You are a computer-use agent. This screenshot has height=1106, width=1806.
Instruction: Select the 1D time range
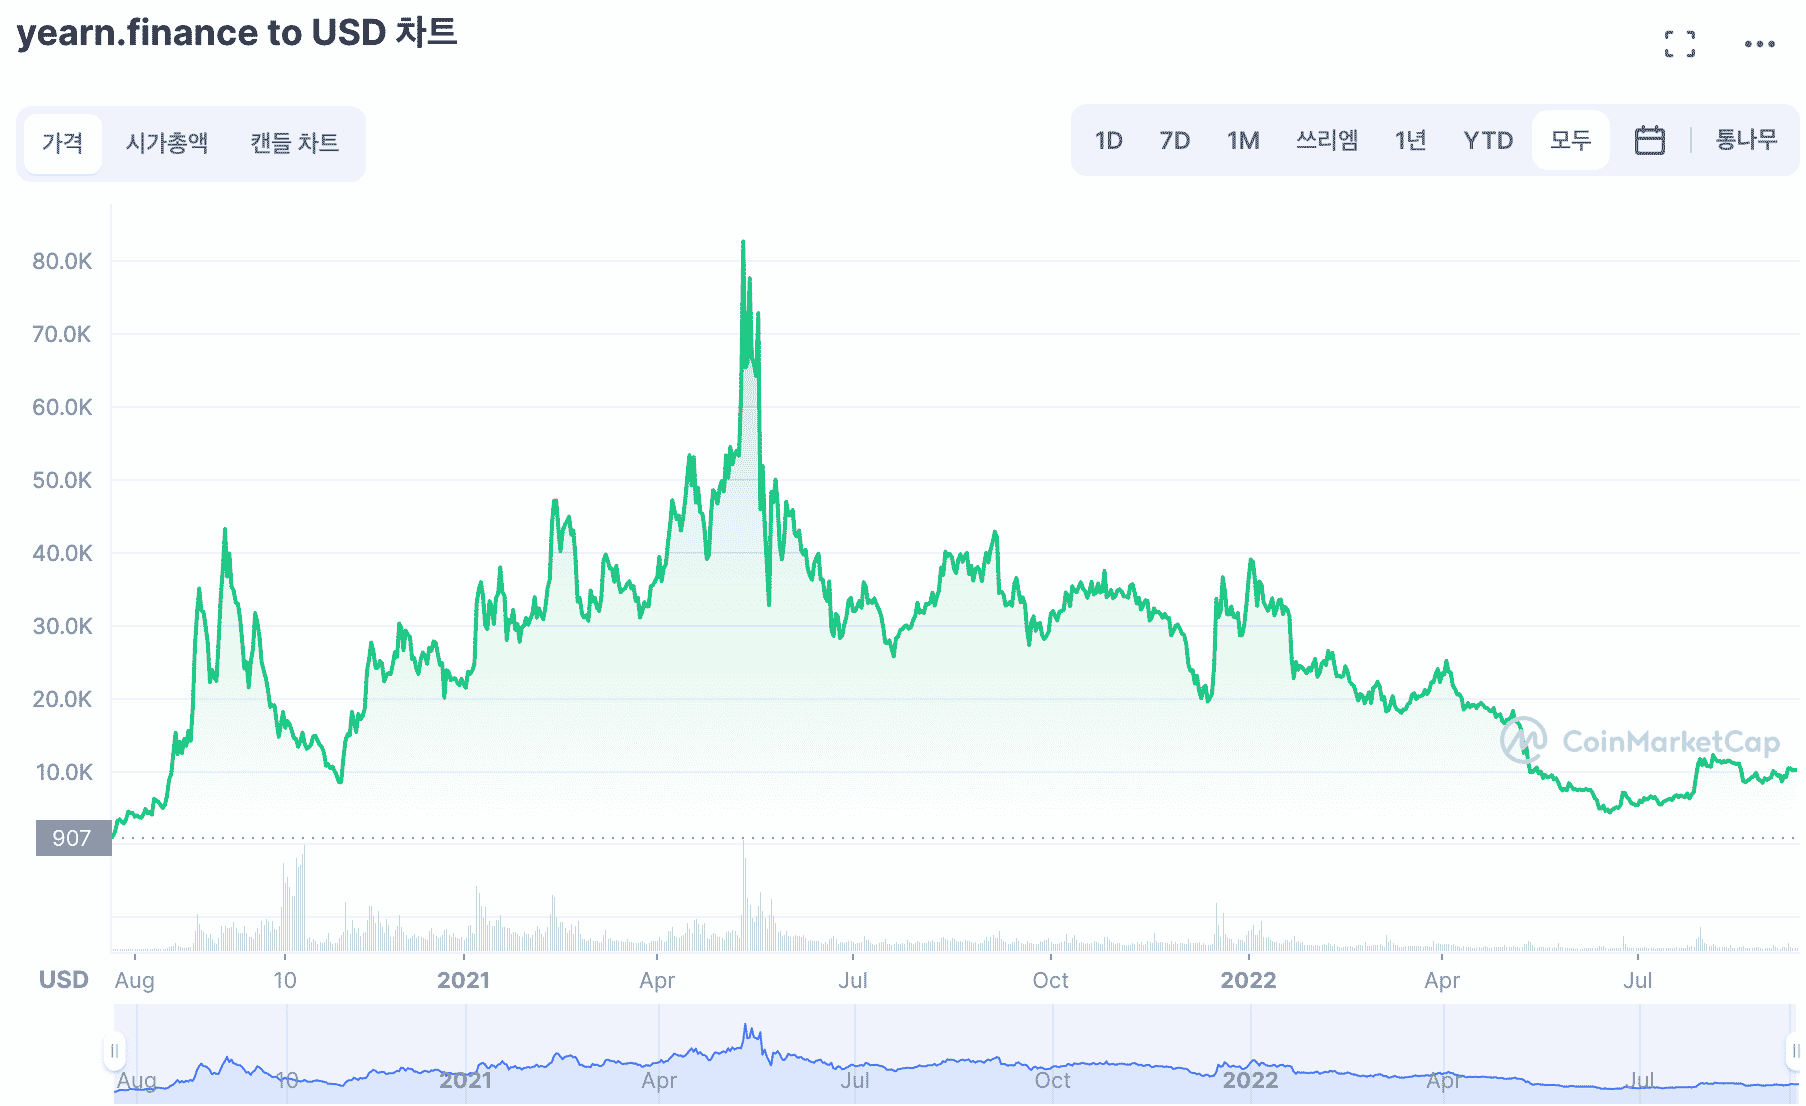[x=1109, y=140]
